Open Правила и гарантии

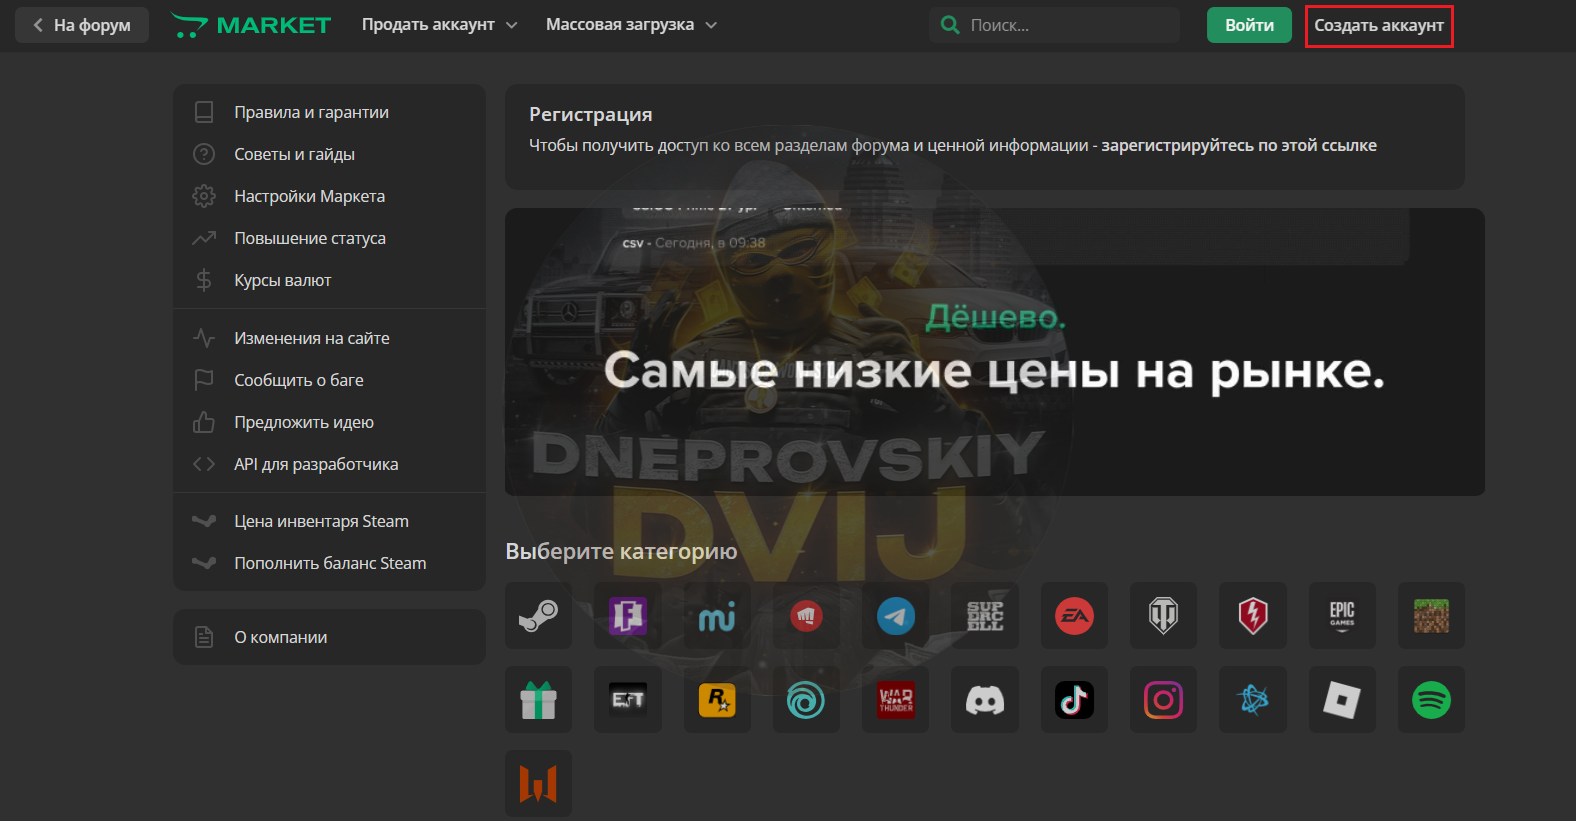click(x=329, y=112)
